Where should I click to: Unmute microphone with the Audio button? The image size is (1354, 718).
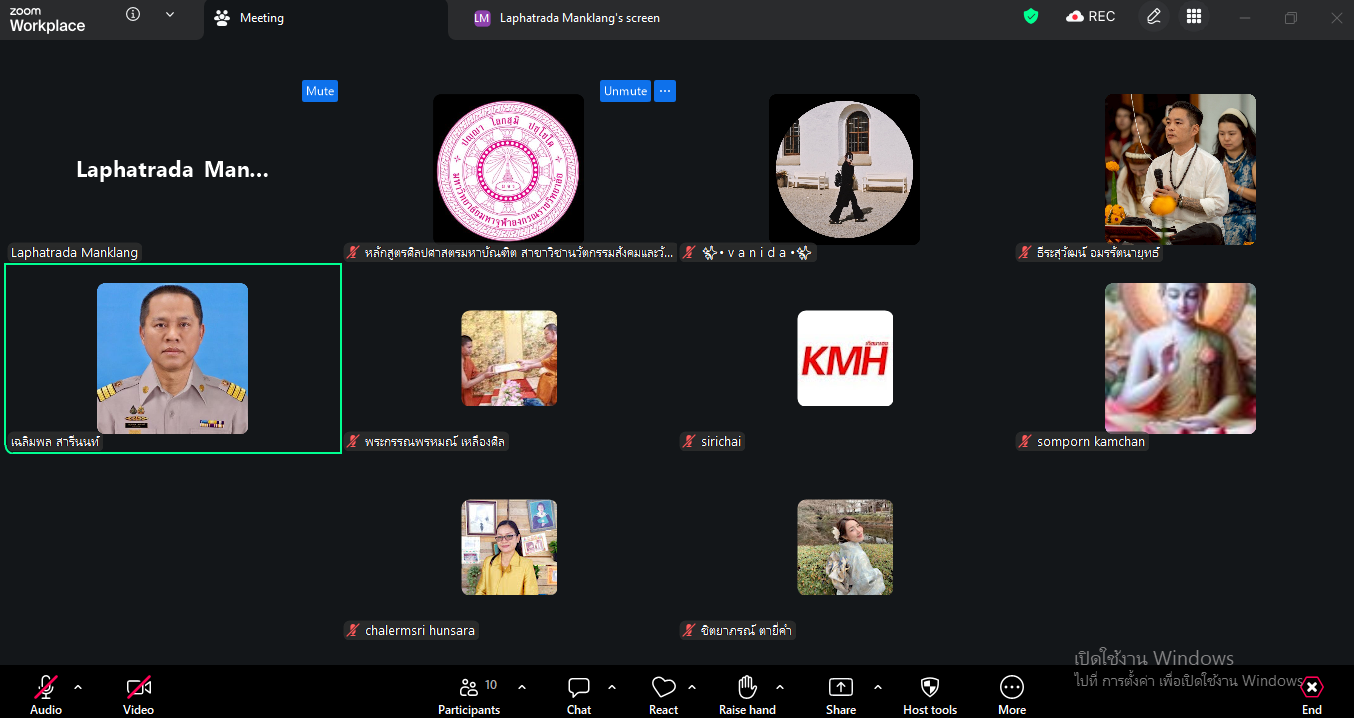tap(46, 688)
